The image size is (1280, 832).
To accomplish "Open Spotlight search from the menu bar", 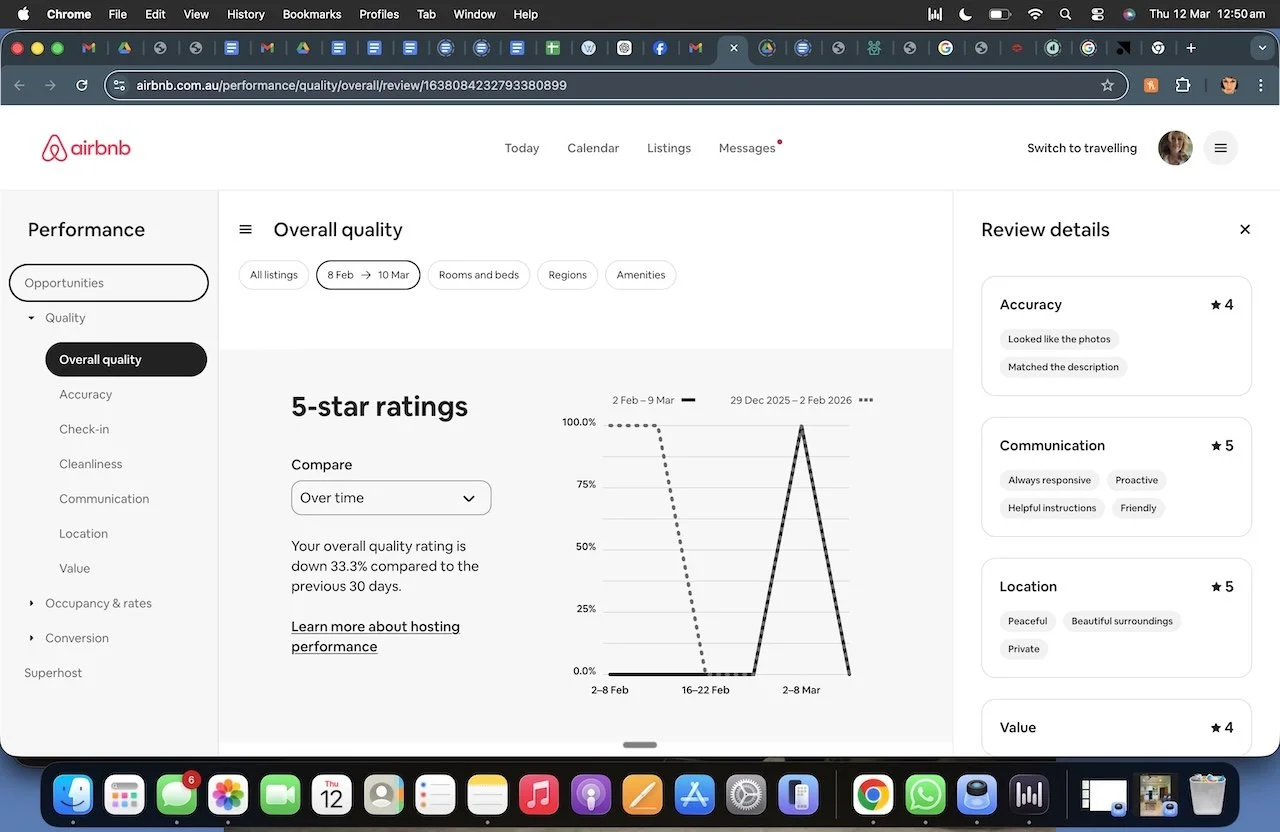I will click(1065, 14).
